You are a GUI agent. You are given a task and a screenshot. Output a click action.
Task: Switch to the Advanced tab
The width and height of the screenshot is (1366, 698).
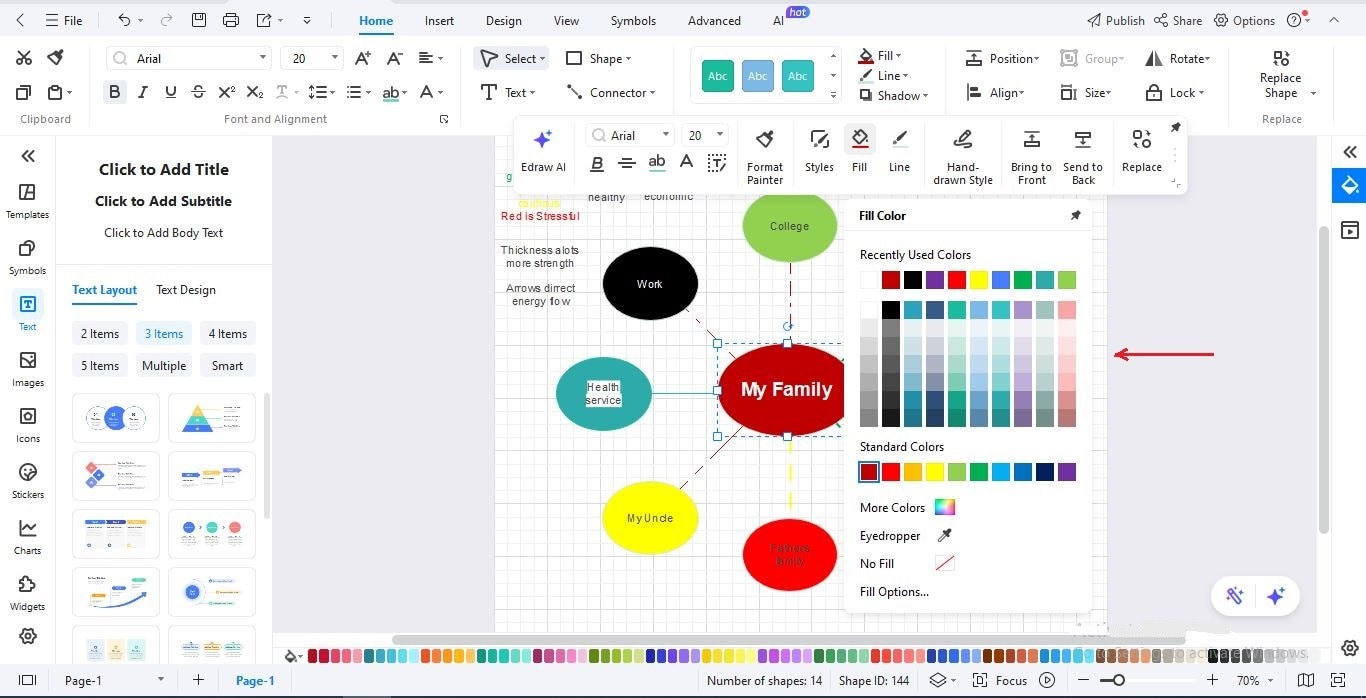point(714,20)
